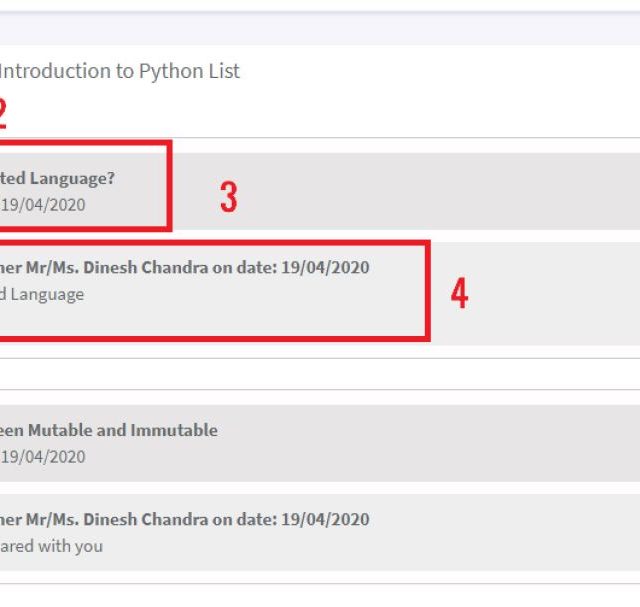Click the date under the 'ted Language?' question

43,205
